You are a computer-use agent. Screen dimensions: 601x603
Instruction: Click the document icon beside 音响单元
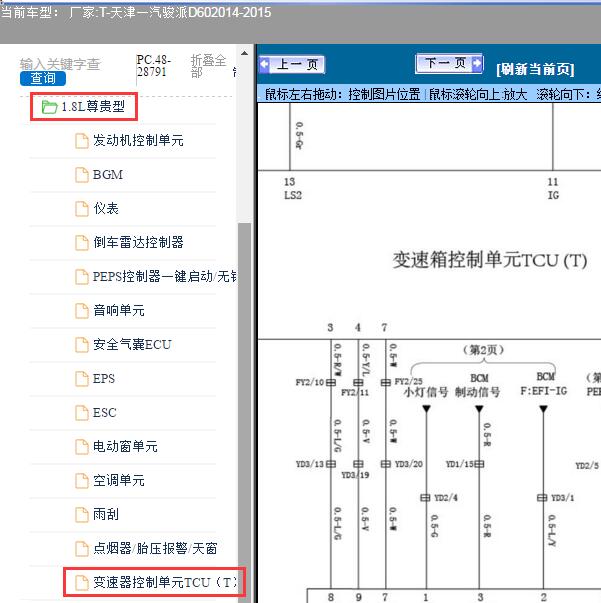(82, 311)
